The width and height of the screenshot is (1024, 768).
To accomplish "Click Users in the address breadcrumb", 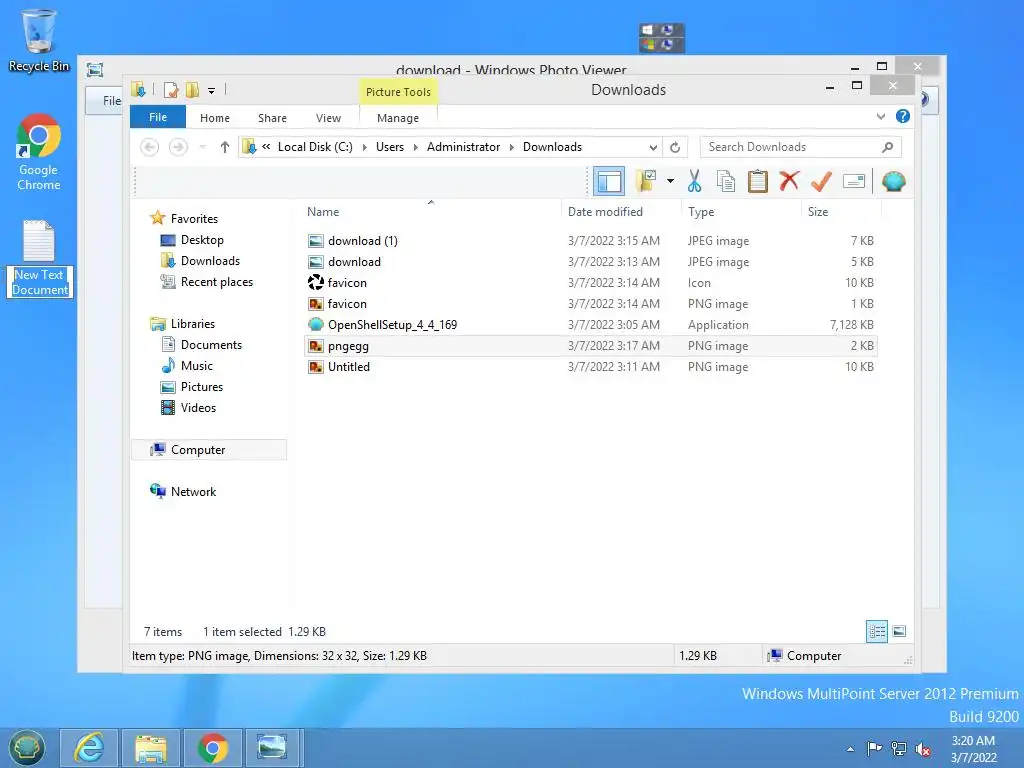I will (x=390, y=147).
